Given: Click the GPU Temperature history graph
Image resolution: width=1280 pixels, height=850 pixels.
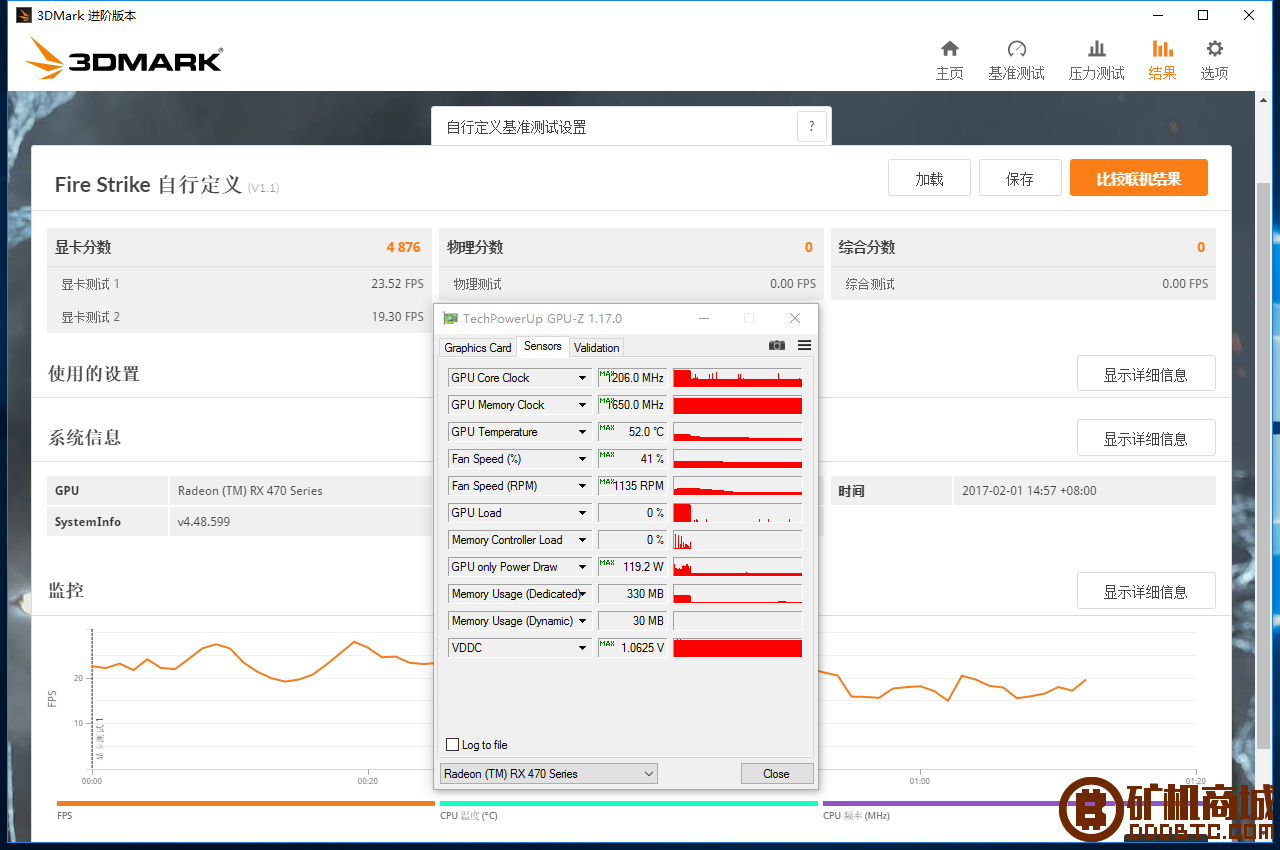Looking at the screenshot, I should (738, 432).
